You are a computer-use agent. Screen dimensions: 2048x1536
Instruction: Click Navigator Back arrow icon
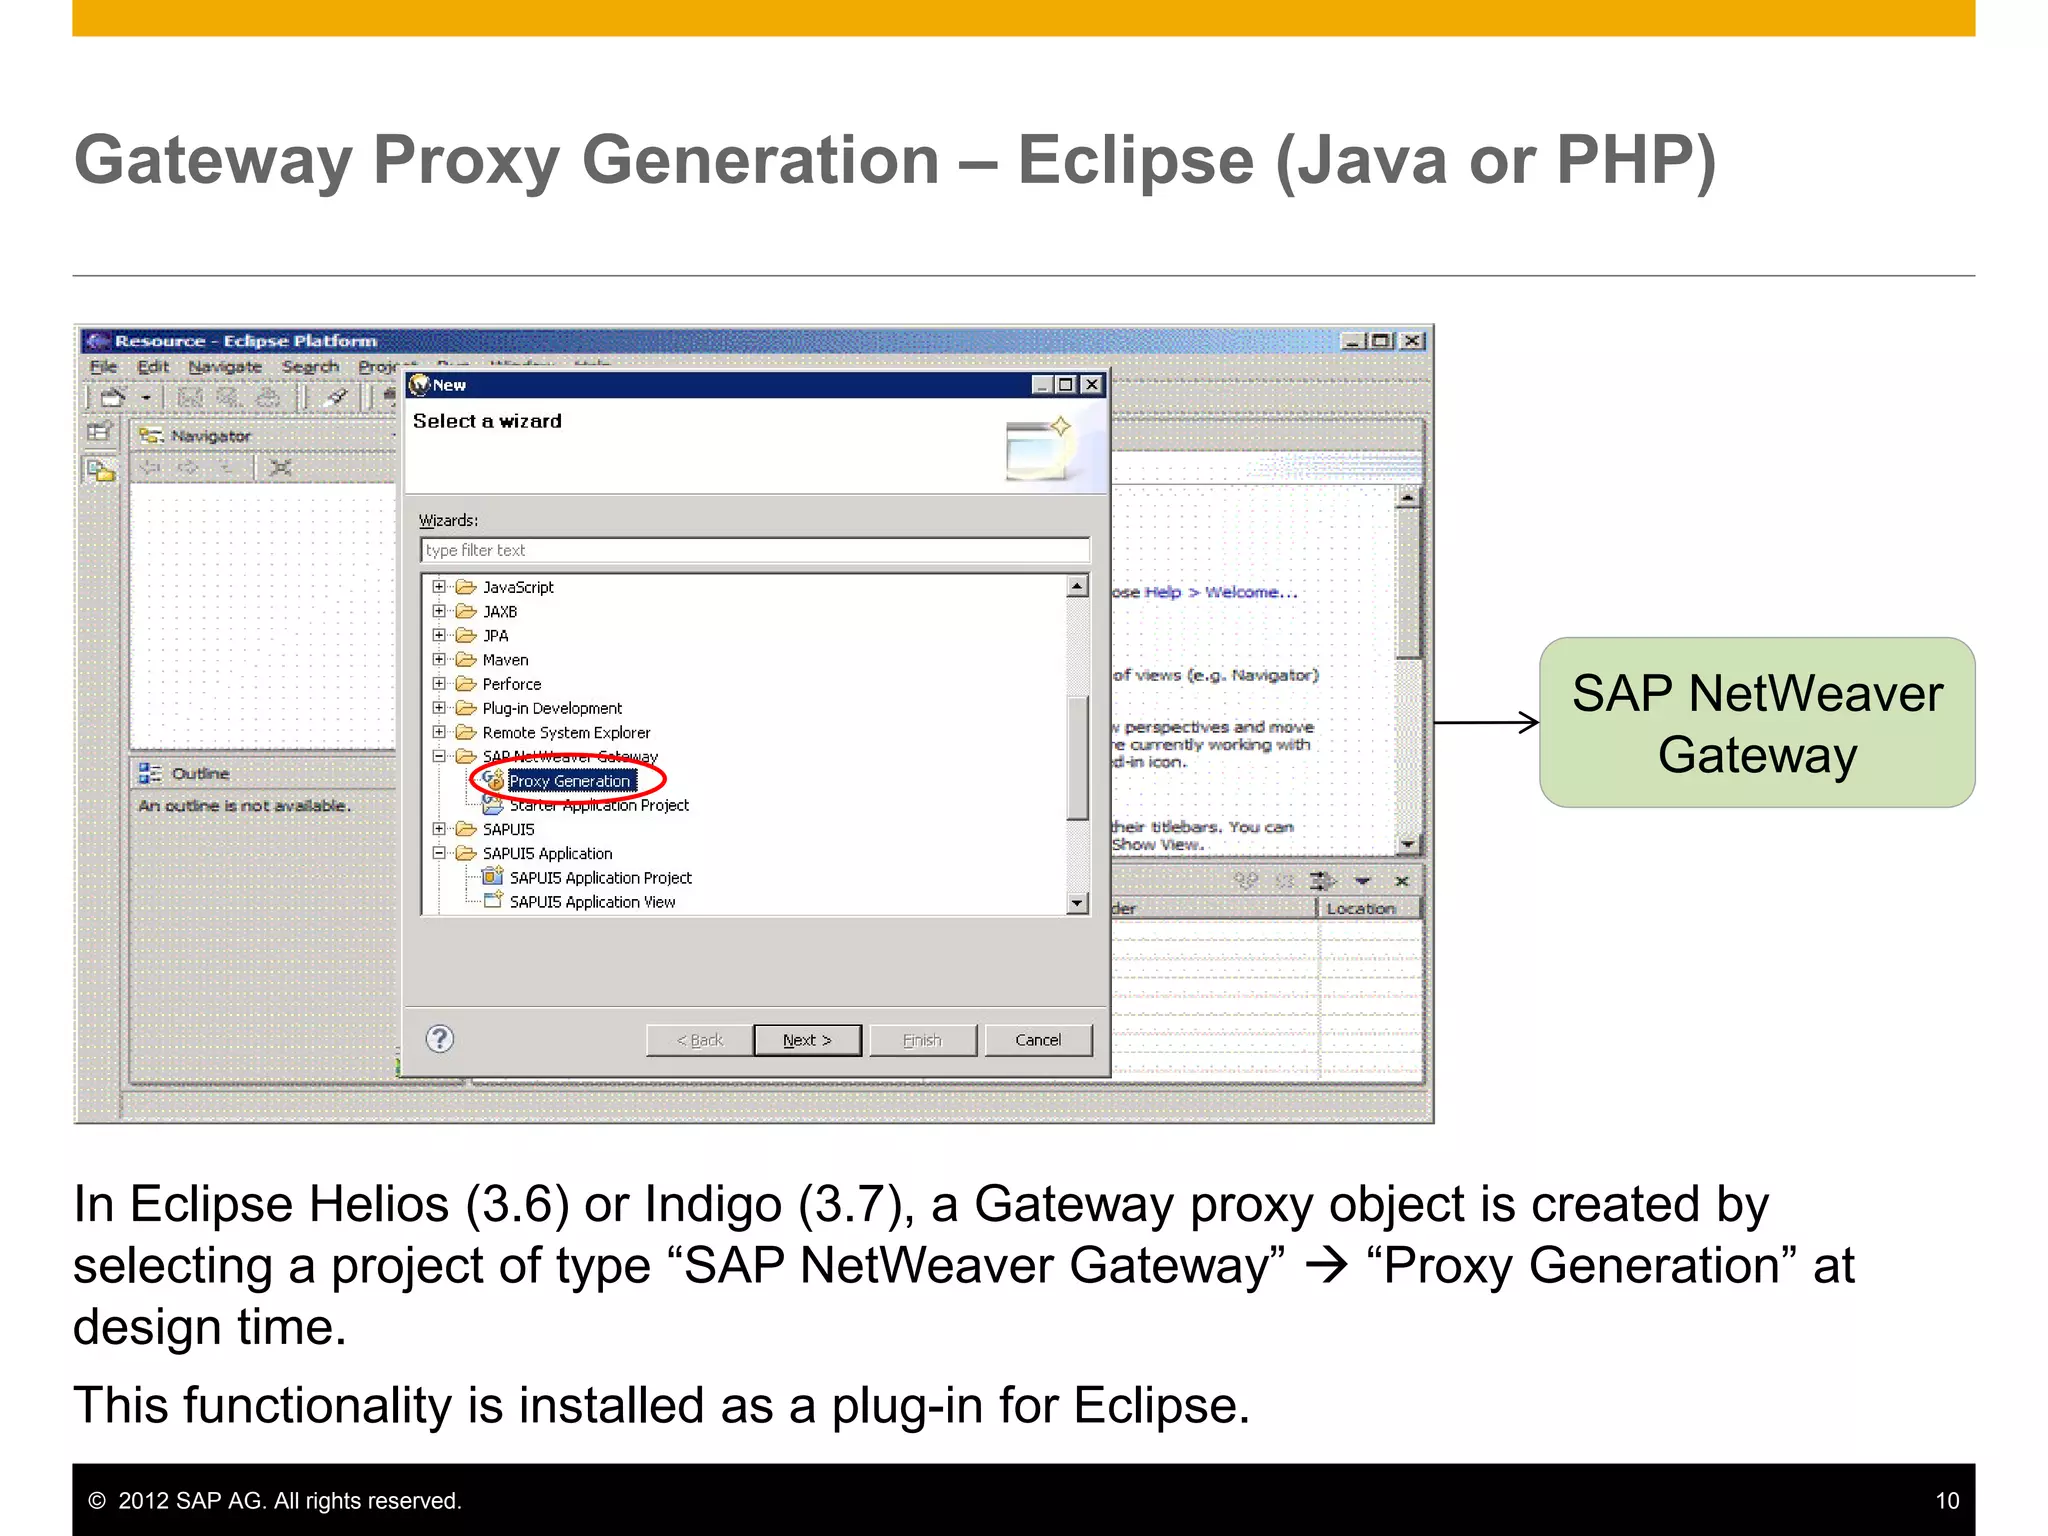click(151, 467)
